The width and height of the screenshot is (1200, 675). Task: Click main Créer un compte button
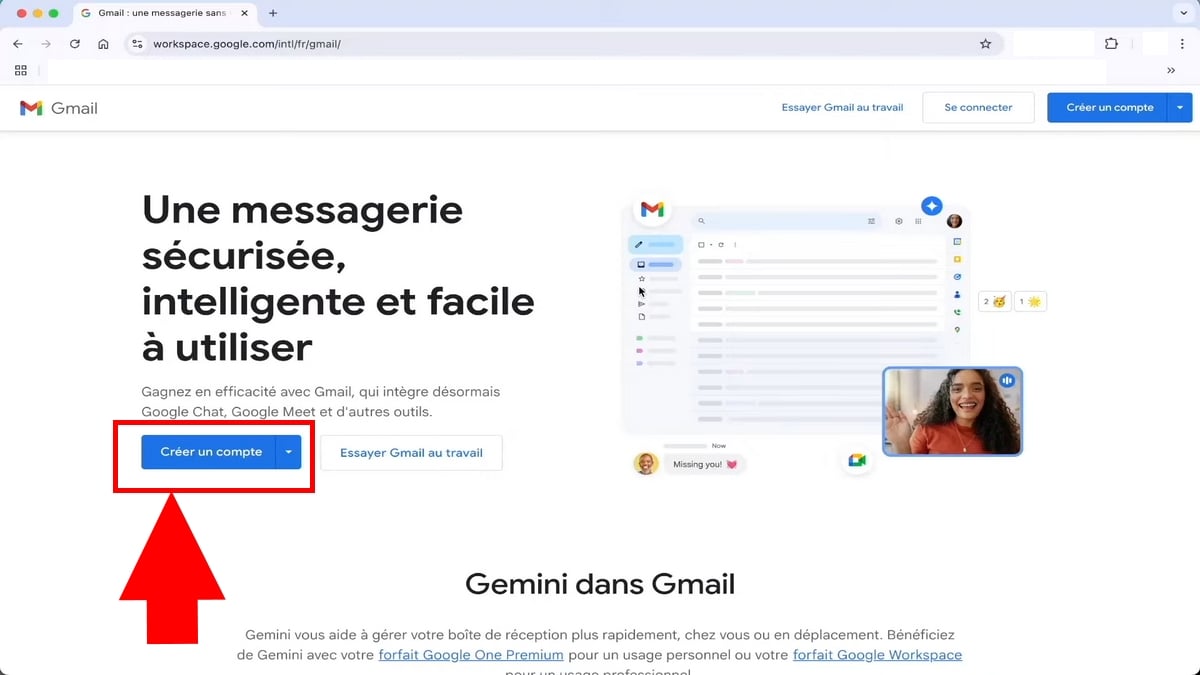click(x=208, y=452)
